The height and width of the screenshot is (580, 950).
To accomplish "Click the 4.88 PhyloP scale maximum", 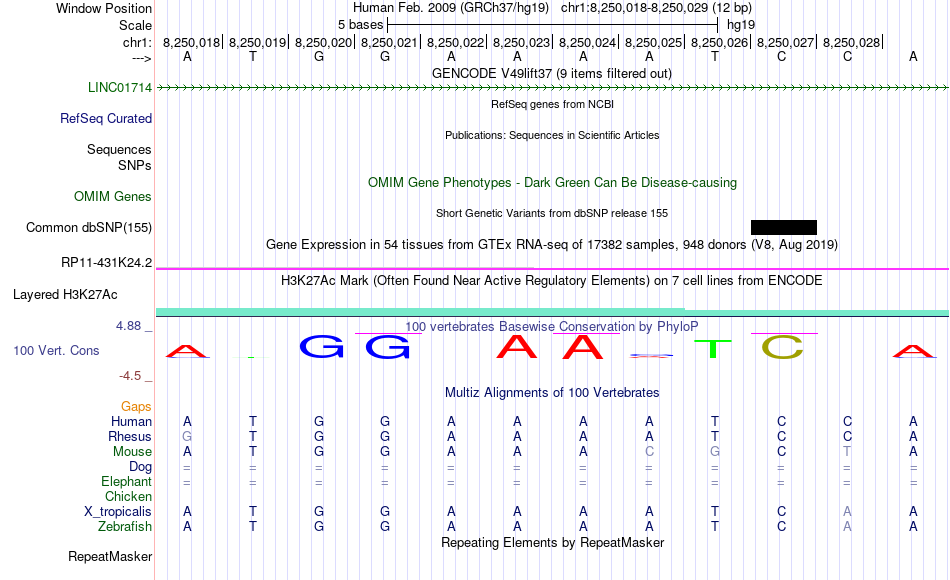I will pos(128,326).
